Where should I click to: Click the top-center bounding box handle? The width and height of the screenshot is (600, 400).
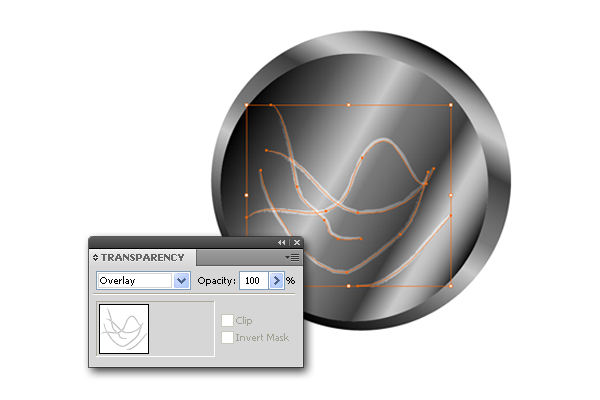pyautogui.click(x=349, y=105)
